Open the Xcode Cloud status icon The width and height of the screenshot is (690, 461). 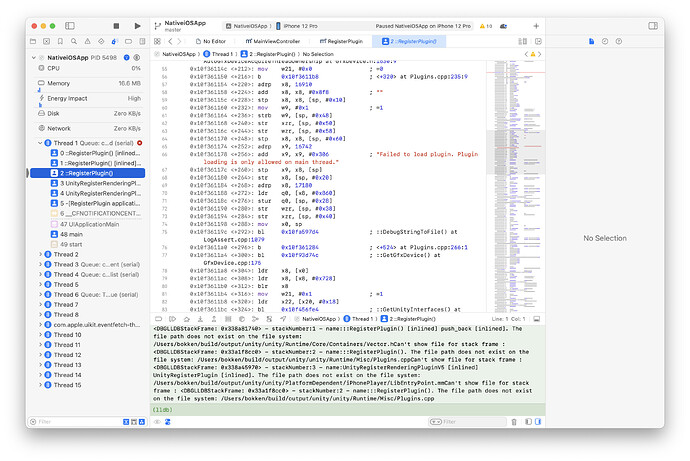(x=503, y=26)
